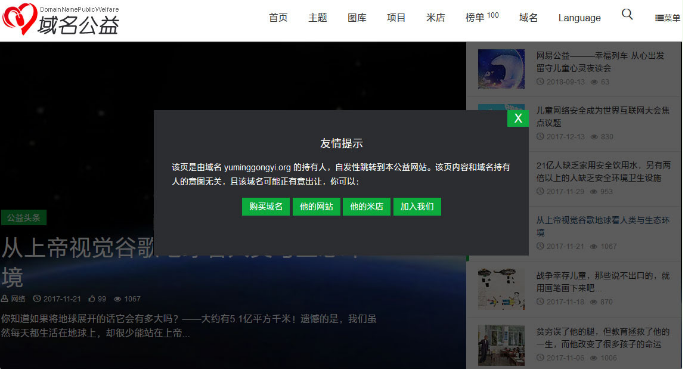Open the 网易公益 幸福列车 article
683x369 pixels.
[600, 62]
